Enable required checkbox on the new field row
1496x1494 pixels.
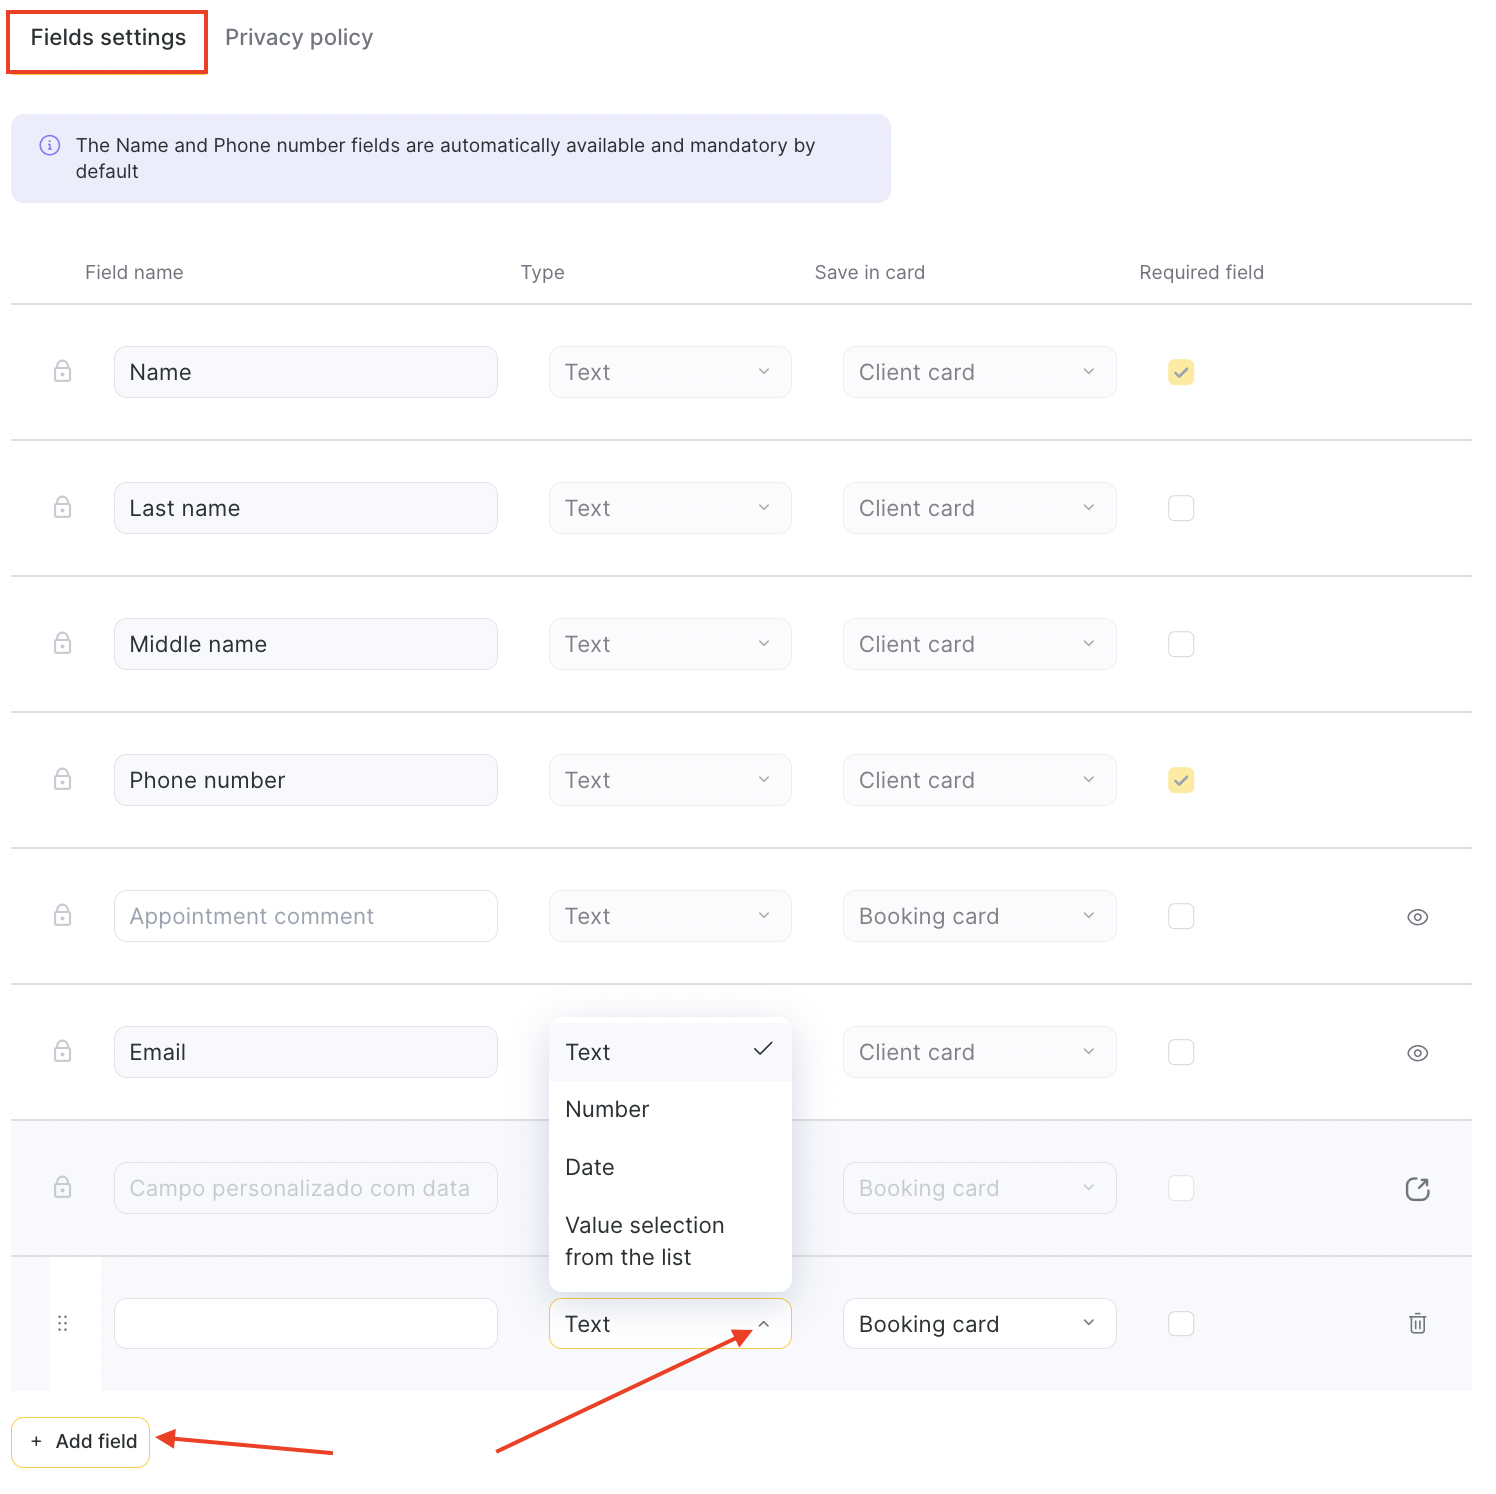pyautogui.click(x=1181, y=1324)
